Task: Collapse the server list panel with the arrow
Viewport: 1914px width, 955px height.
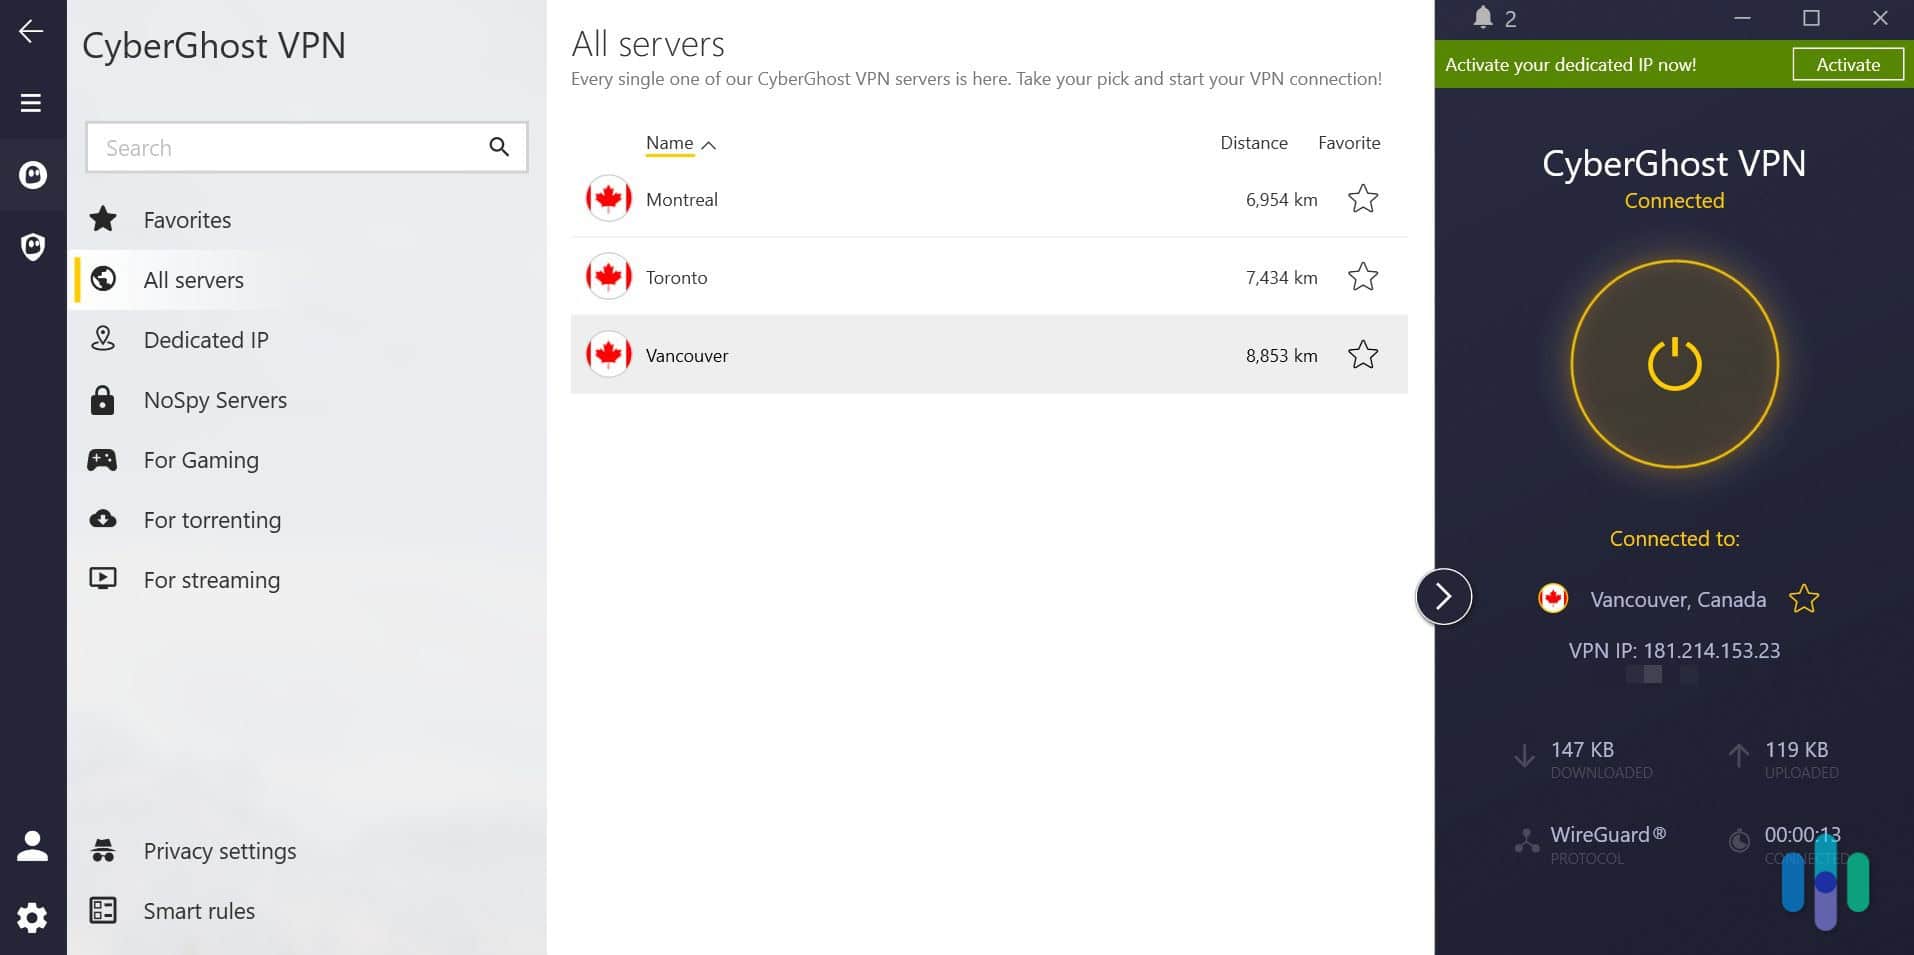Action: pyautogui.click(x=1443, y=595)
